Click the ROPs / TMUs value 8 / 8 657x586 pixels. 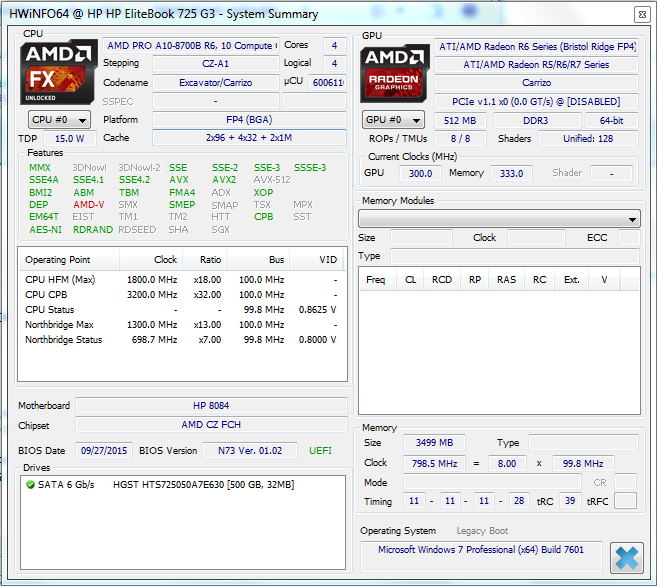click(x=460, y=139)
